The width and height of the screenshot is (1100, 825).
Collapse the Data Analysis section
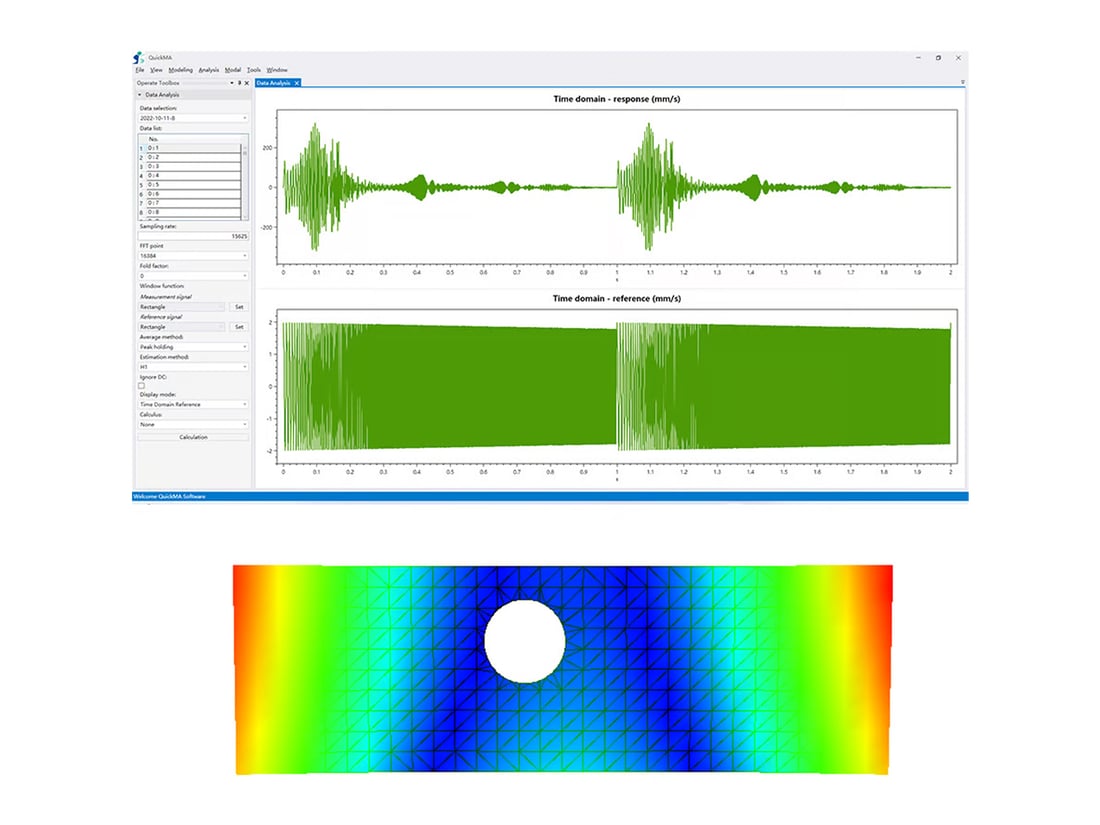[x=140, y=94]
